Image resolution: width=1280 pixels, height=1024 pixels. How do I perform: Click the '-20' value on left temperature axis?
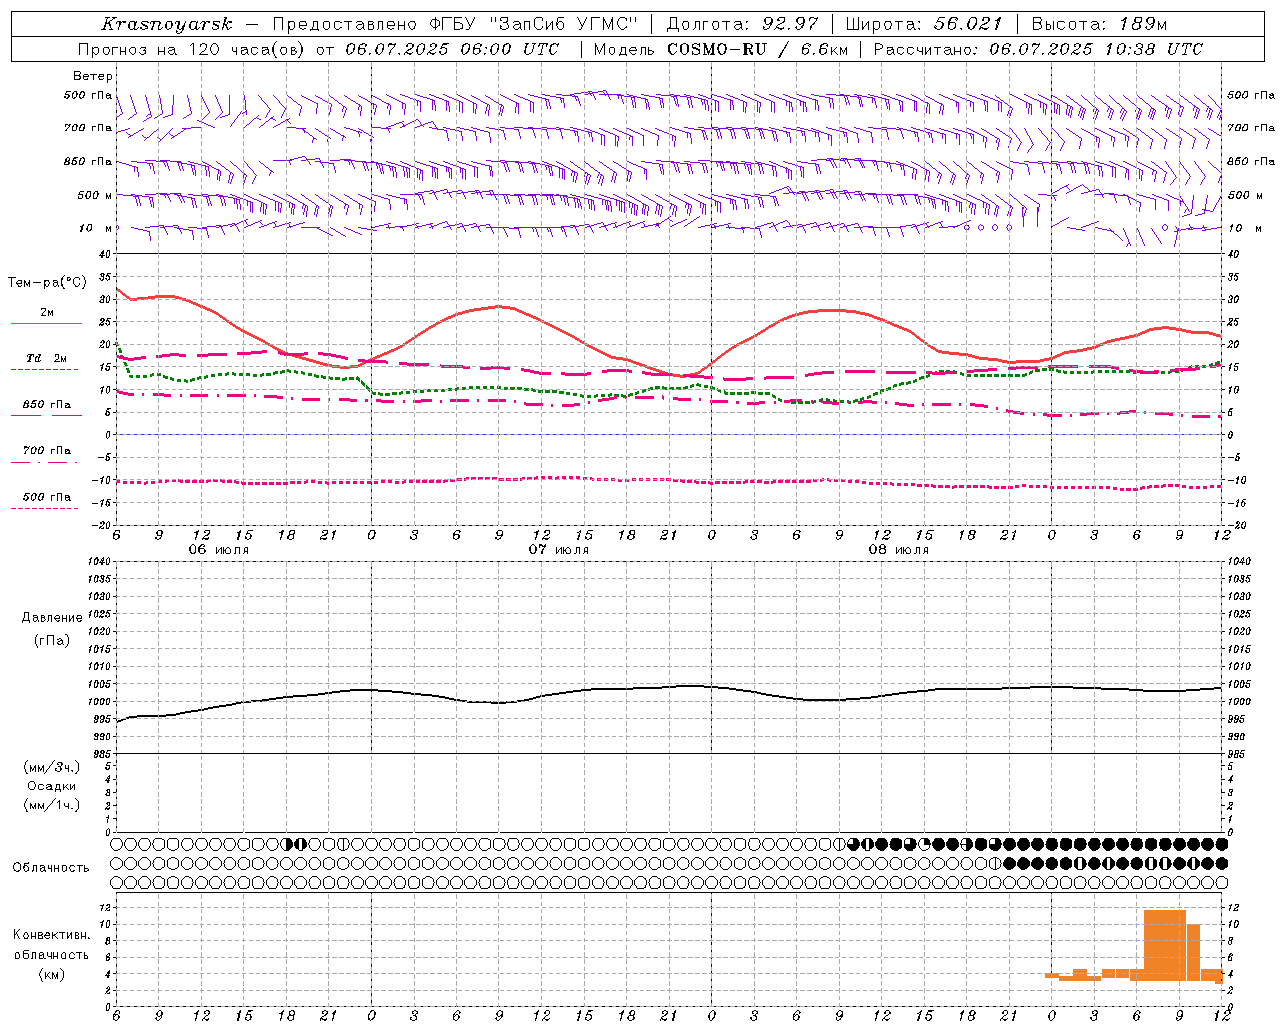pyautogui.click(x=101, y=525)
